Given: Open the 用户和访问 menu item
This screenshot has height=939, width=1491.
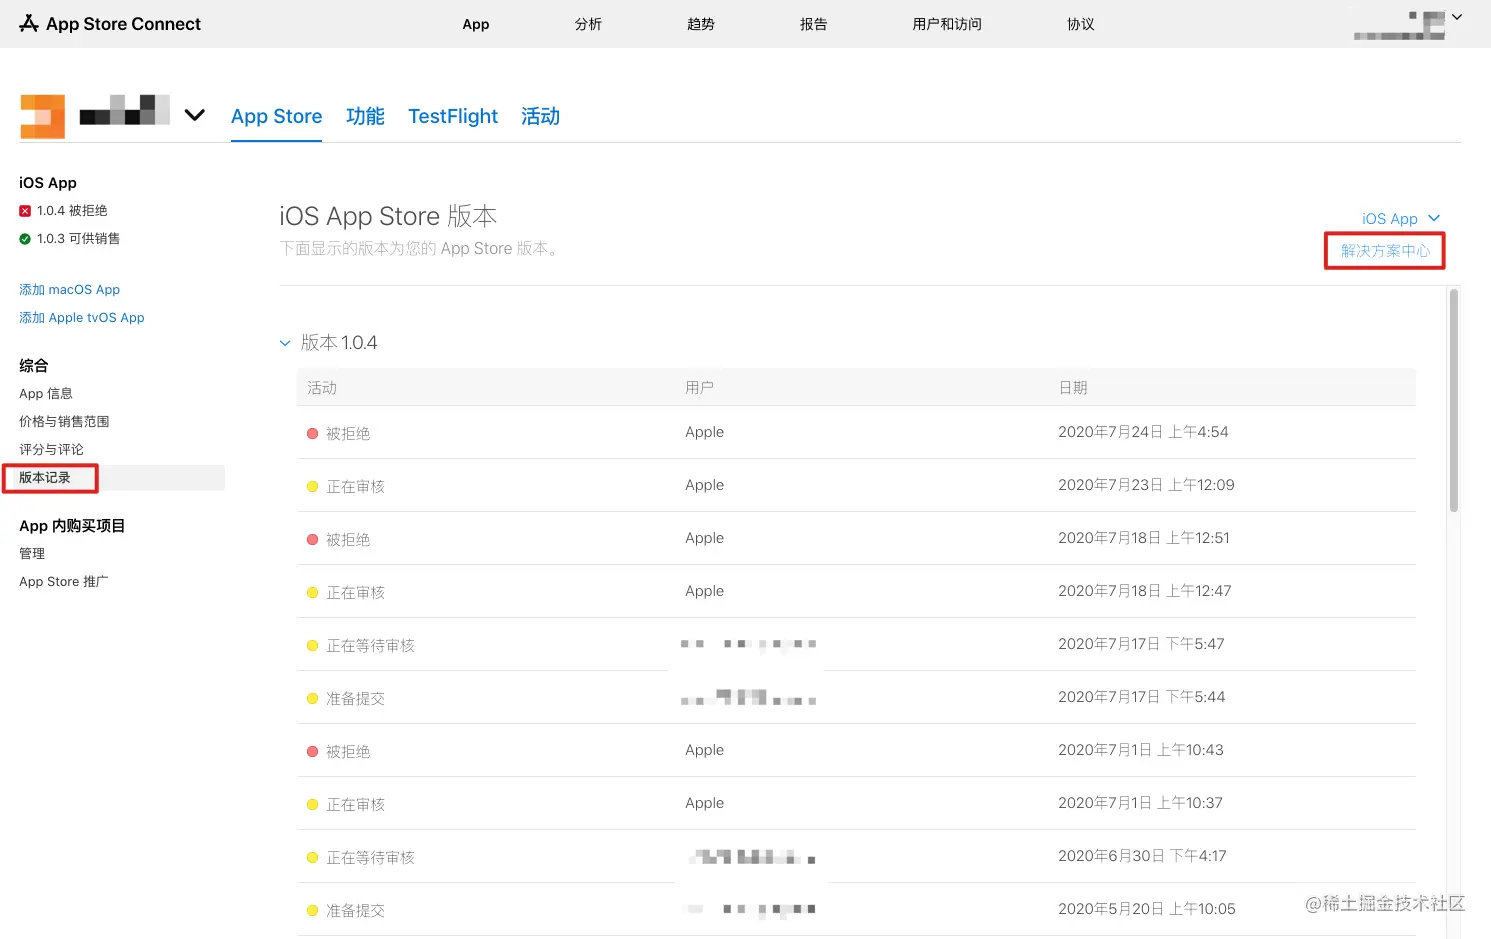Looking at the screenshot, I should point(947,24).
